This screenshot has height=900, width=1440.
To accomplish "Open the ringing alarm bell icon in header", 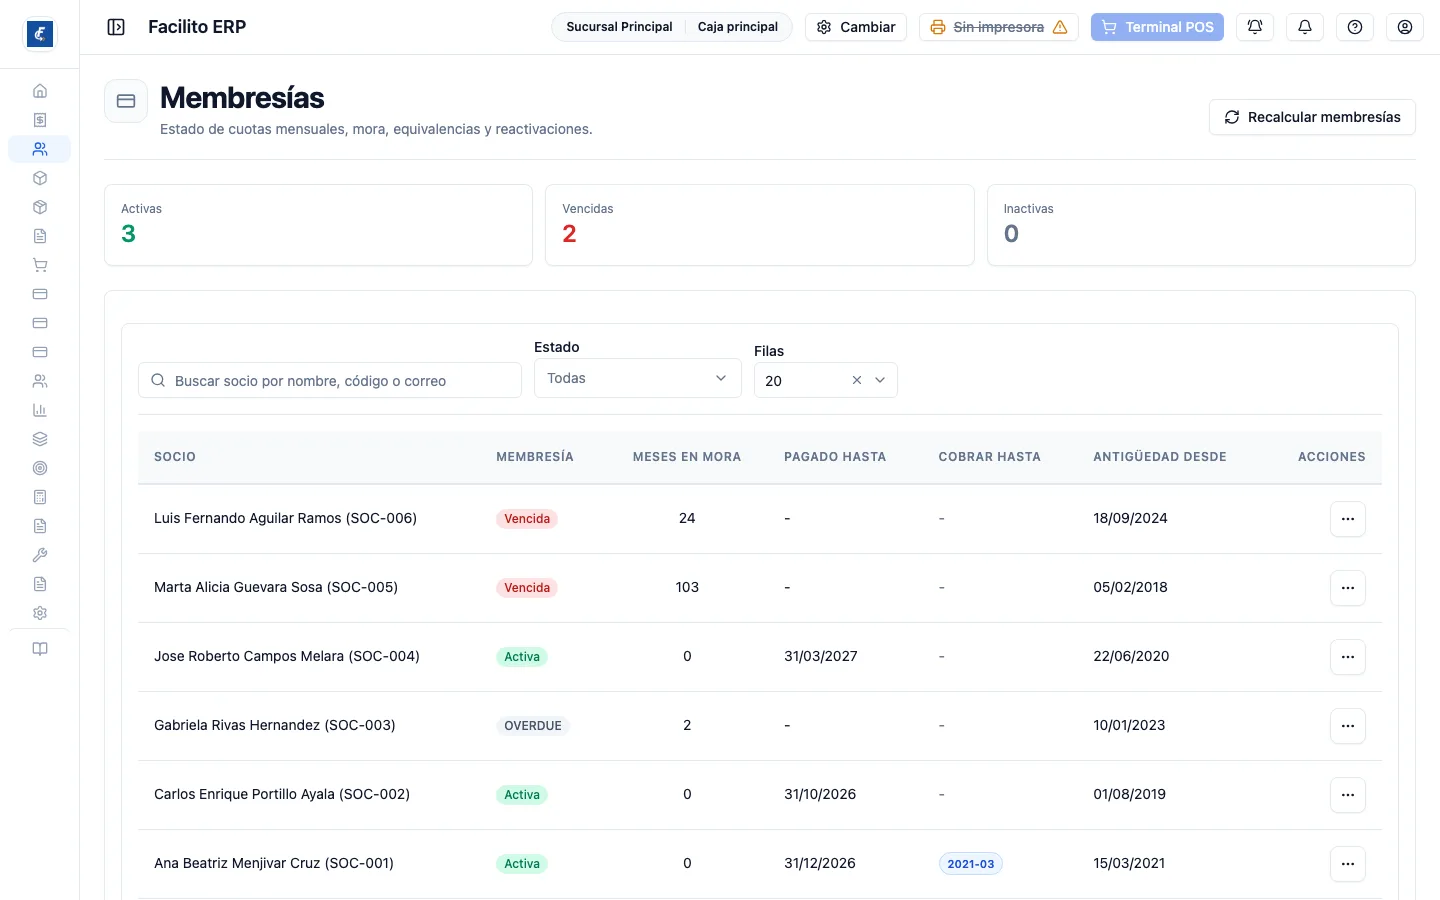I will [1255, 27].
